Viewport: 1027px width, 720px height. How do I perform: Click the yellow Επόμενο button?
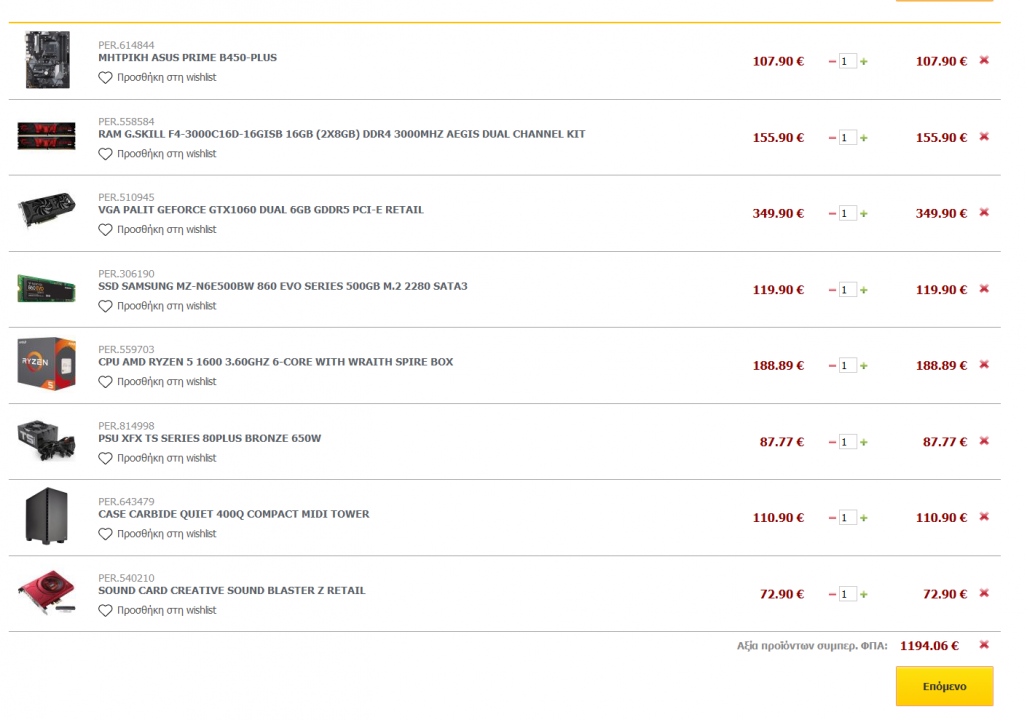pyautogui.click(x=944, y=687)
